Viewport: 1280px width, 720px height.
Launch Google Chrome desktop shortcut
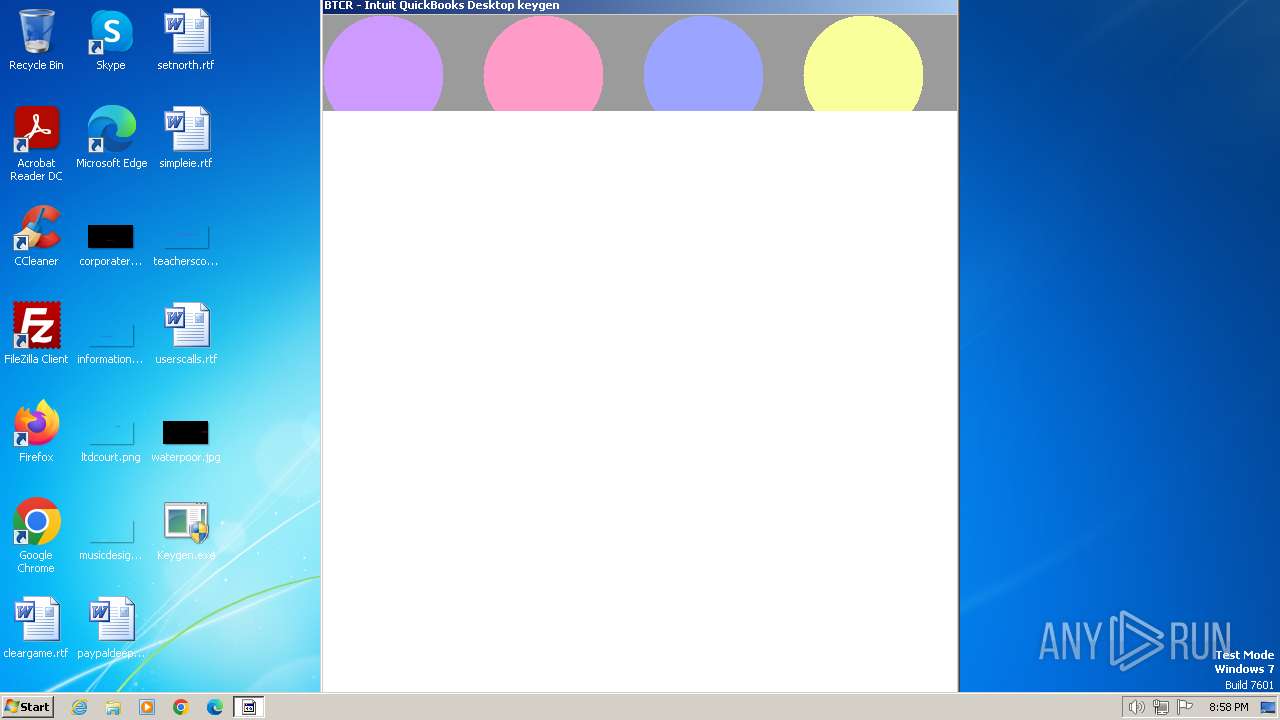click(x=36, y=536)
